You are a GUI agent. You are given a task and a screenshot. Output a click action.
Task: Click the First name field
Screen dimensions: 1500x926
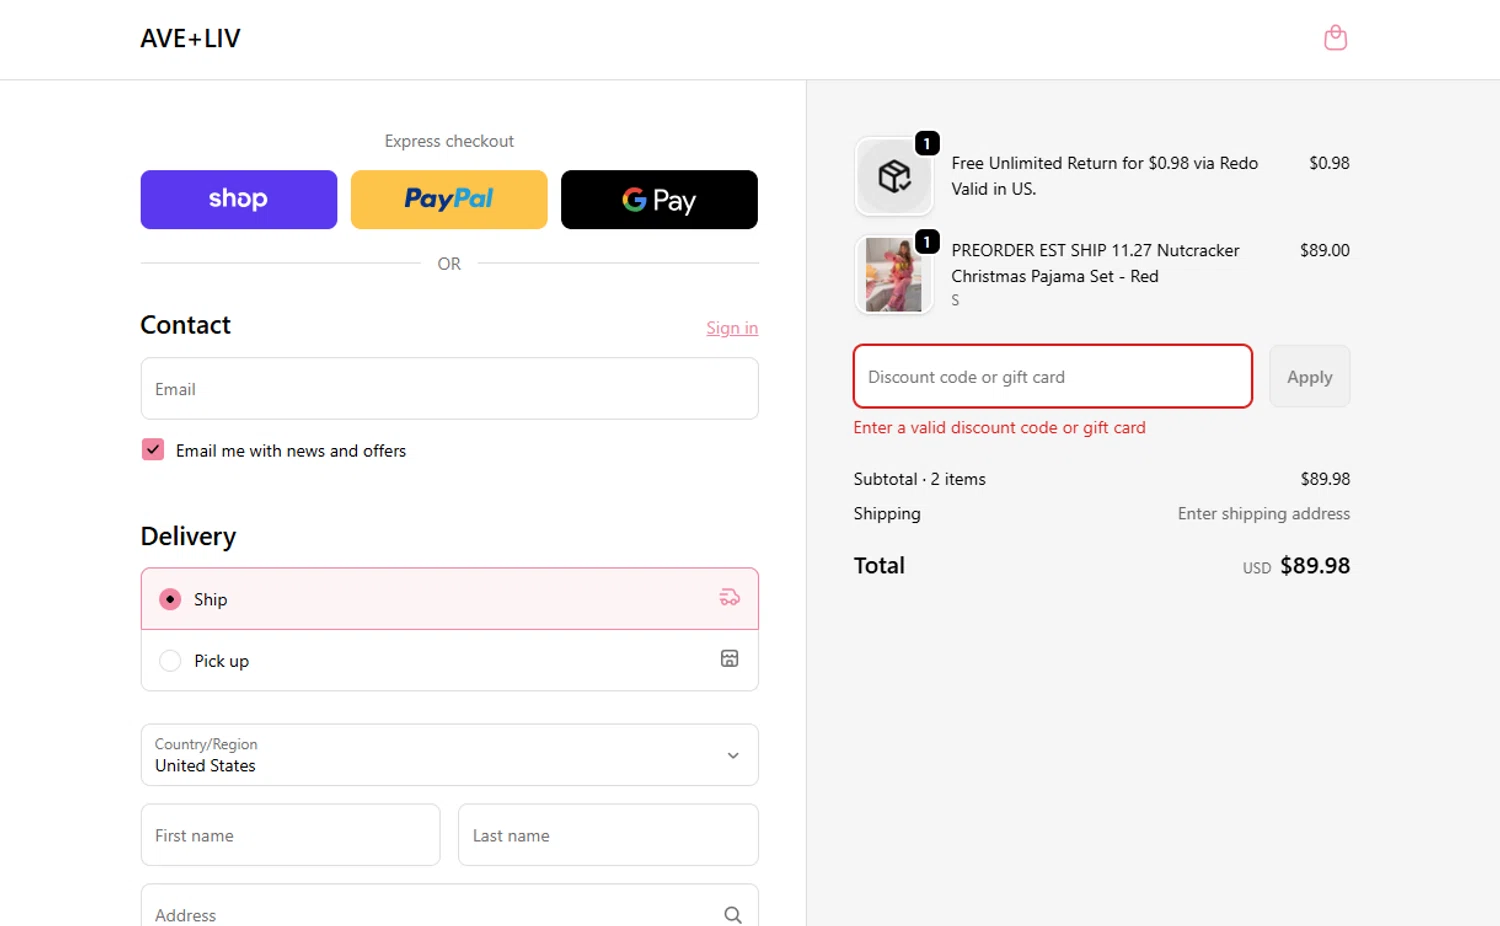click(x=290, y=835)
